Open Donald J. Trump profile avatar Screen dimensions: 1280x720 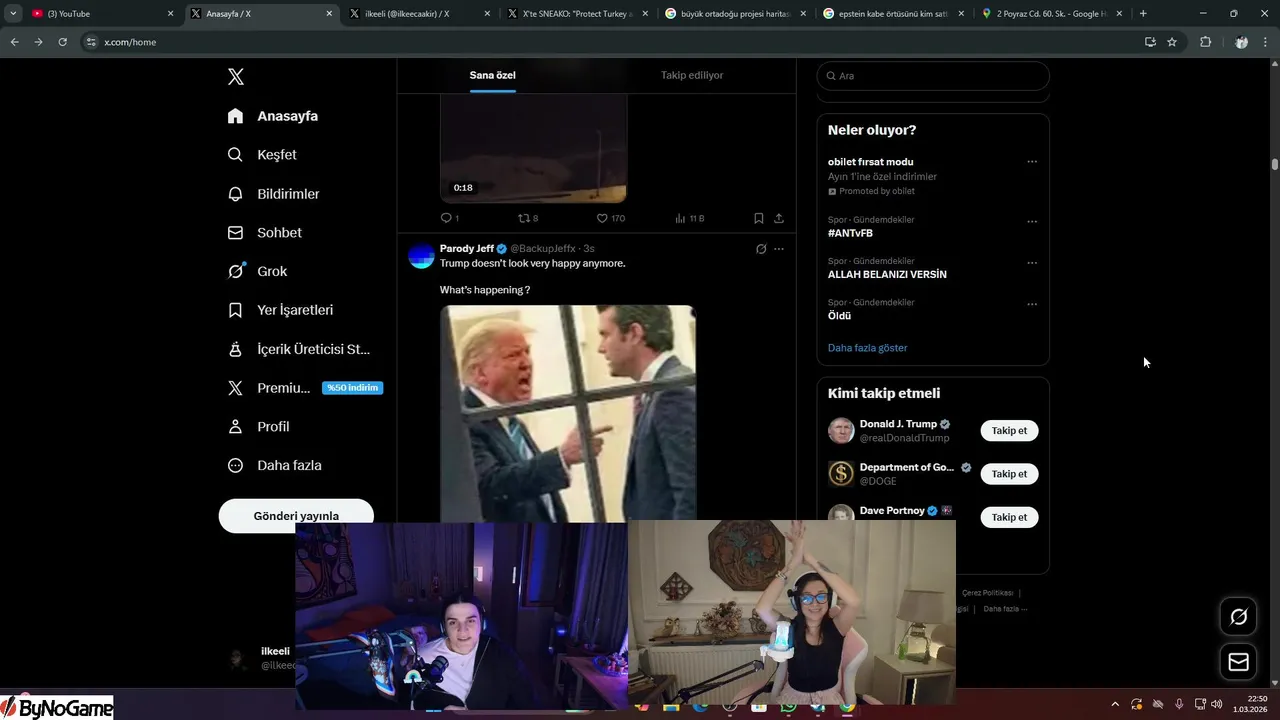pyautogui.click(x=841, y=431)
